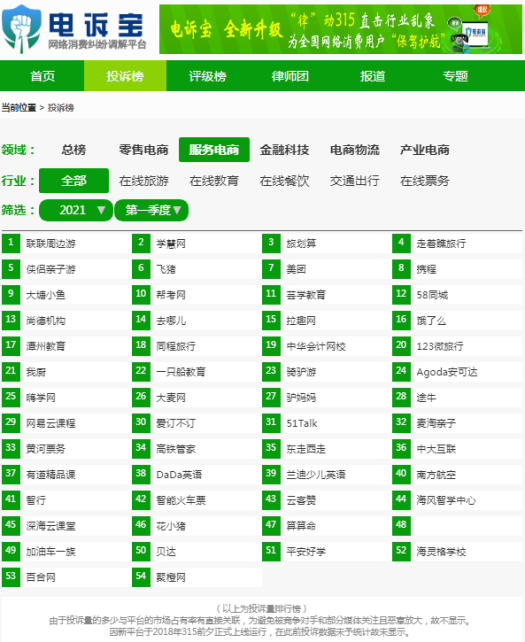Image resolution: width=525 pixels, height=642 pixels.
Task: Open rank 40 entry 南方航空
Action: coord(436,475)
